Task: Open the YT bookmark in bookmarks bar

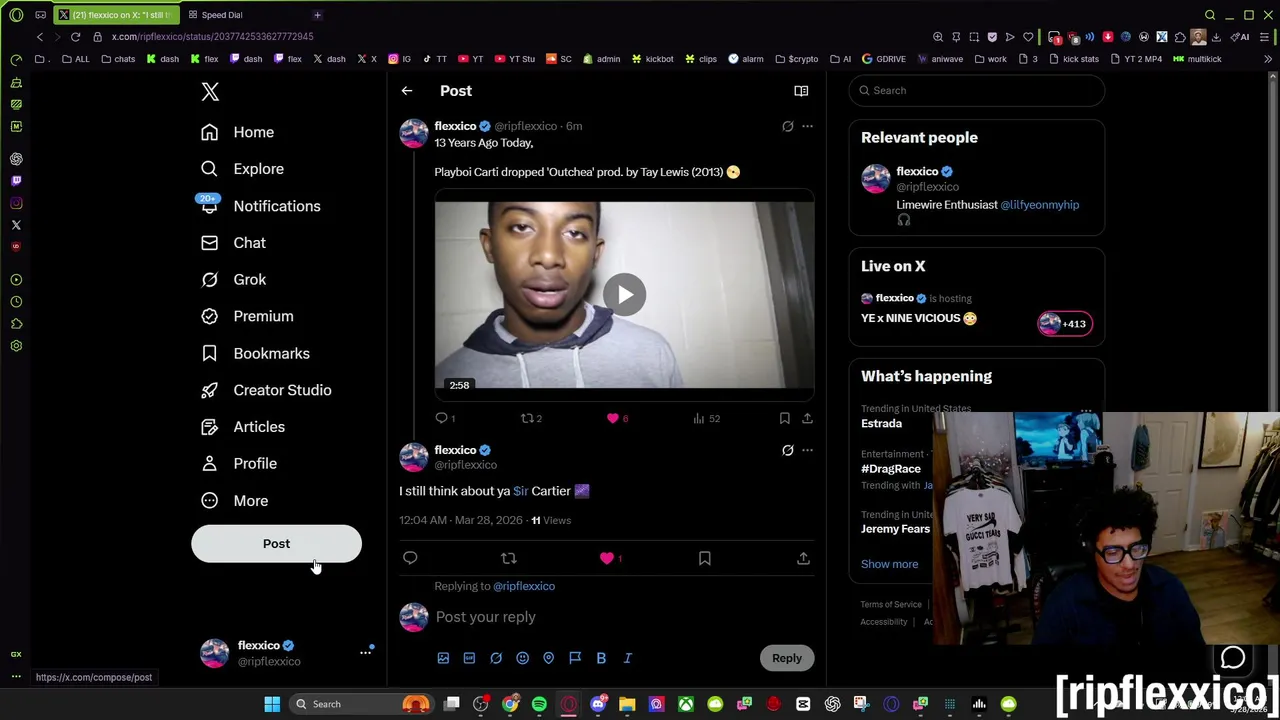Action: [x=470, y=59]
